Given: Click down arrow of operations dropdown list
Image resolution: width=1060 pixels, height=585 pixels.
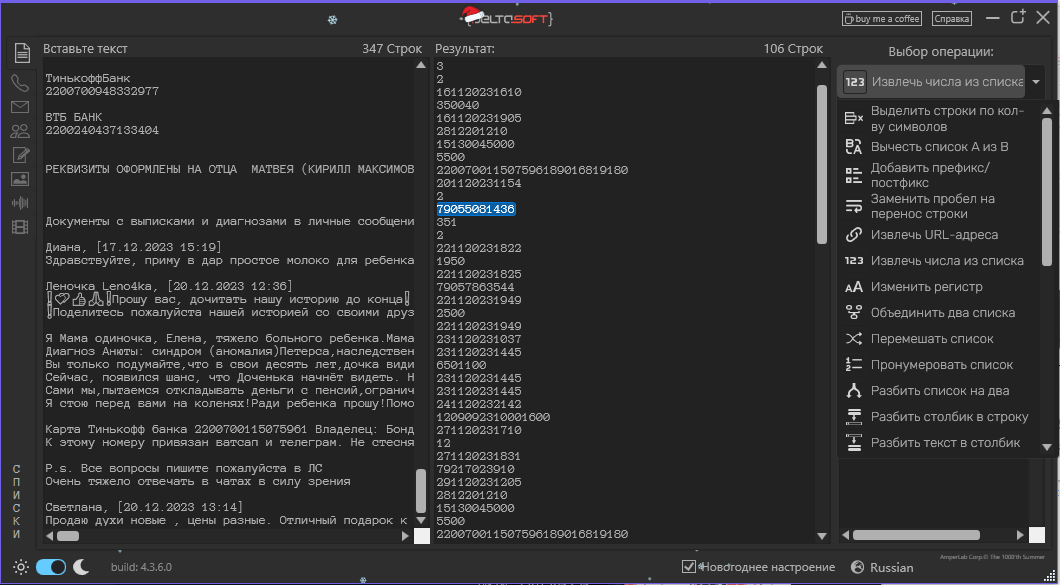Looking at the screenshot, I should 1047,447.
